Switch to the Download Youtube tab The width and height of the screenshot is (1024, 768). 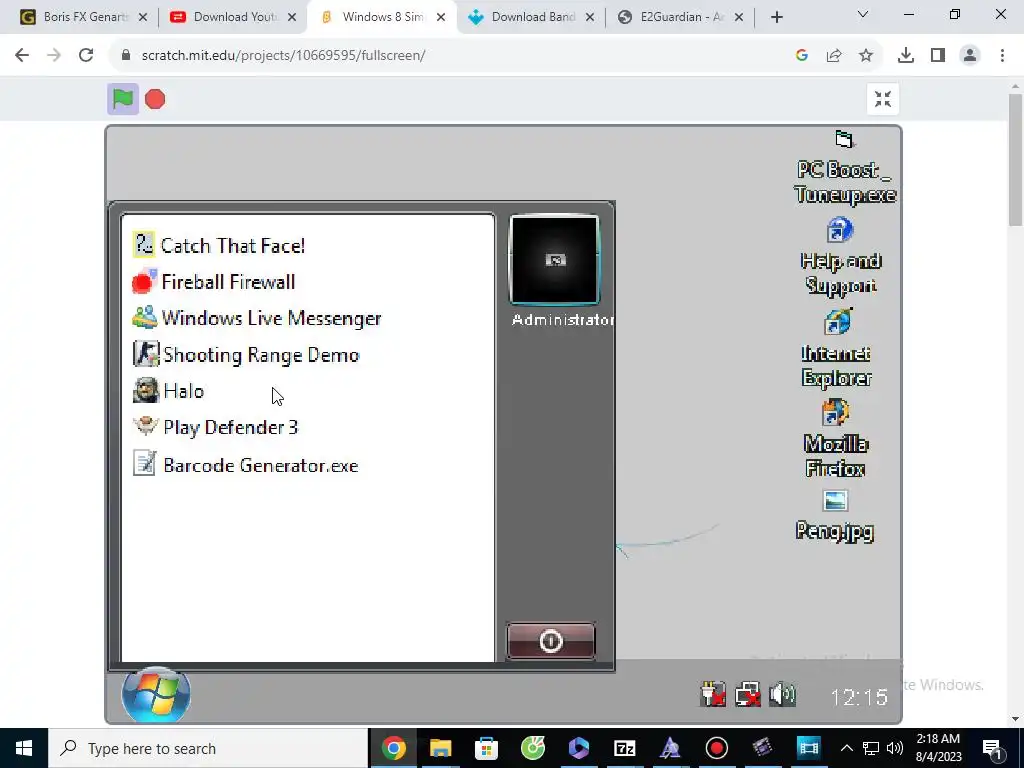(232, 17)
